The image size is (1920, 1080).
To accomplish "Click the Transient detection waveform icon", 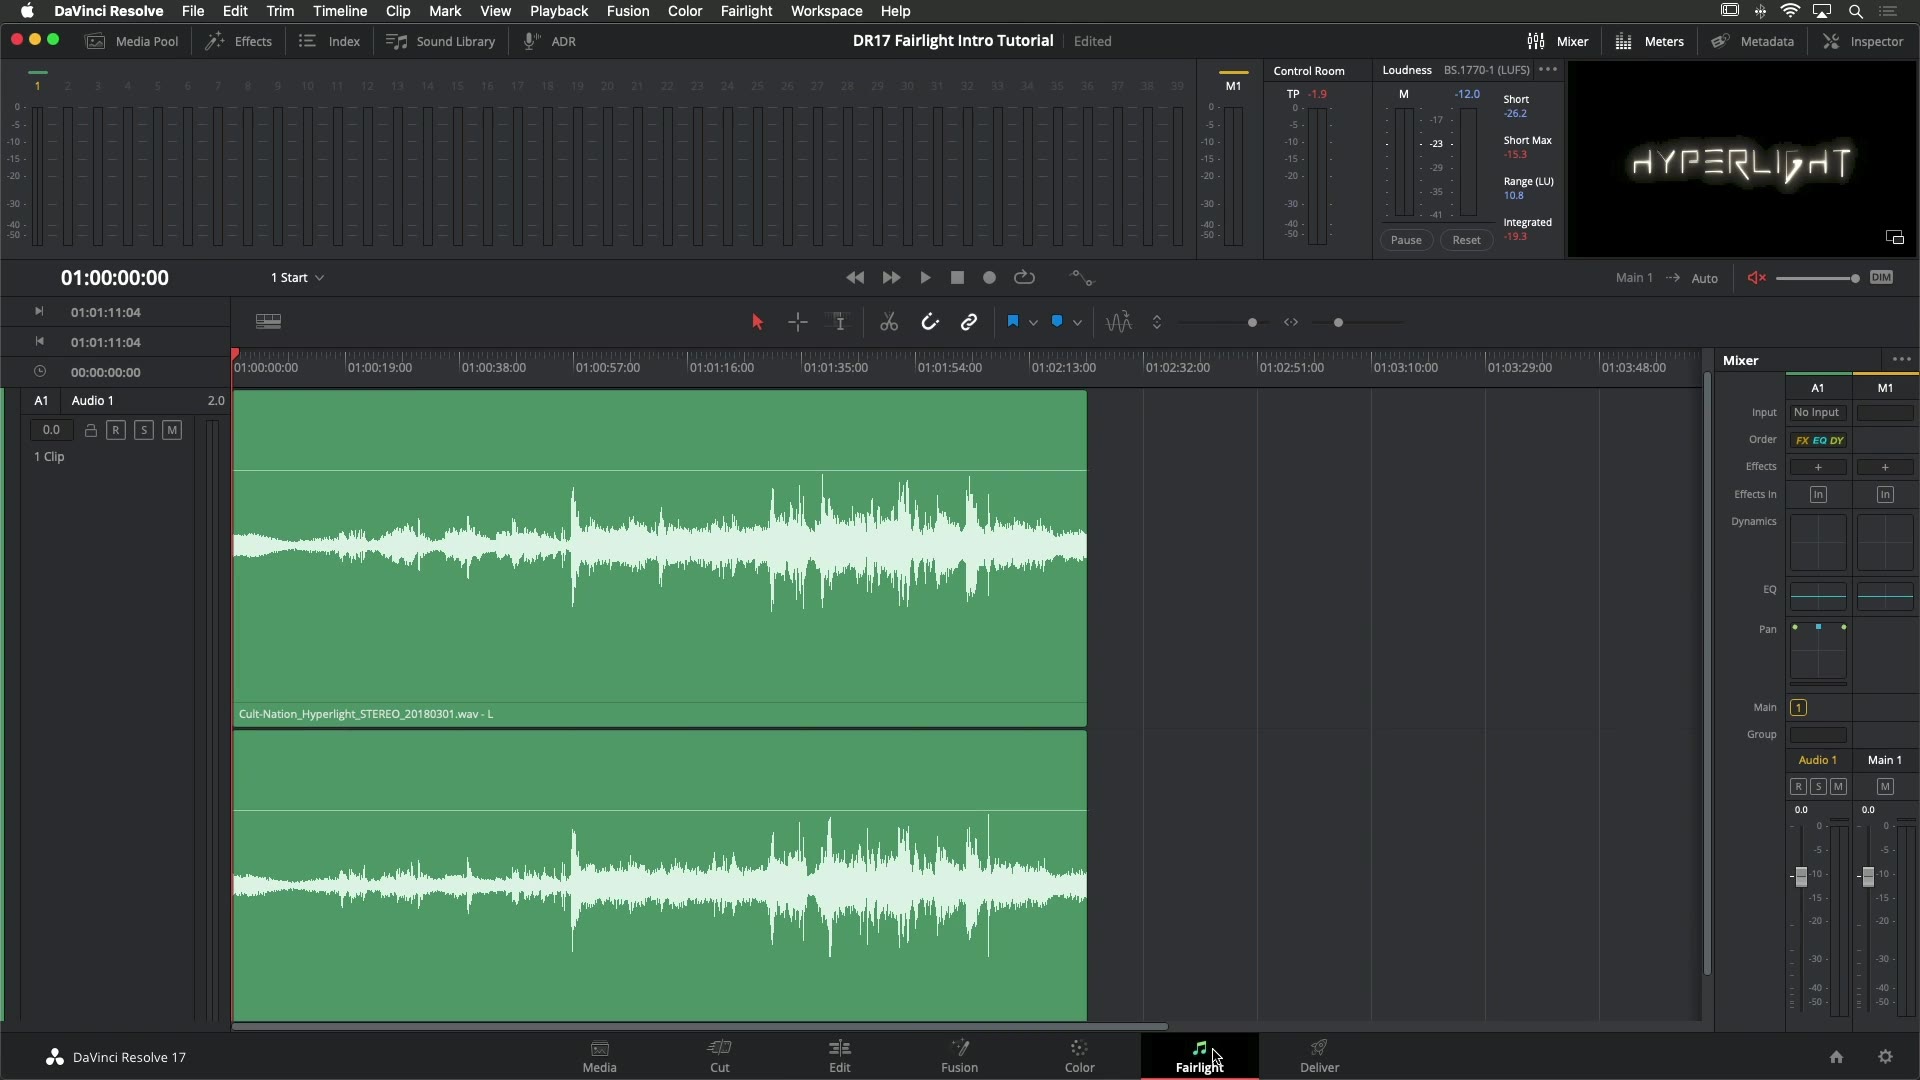I will coord(1119,322).
